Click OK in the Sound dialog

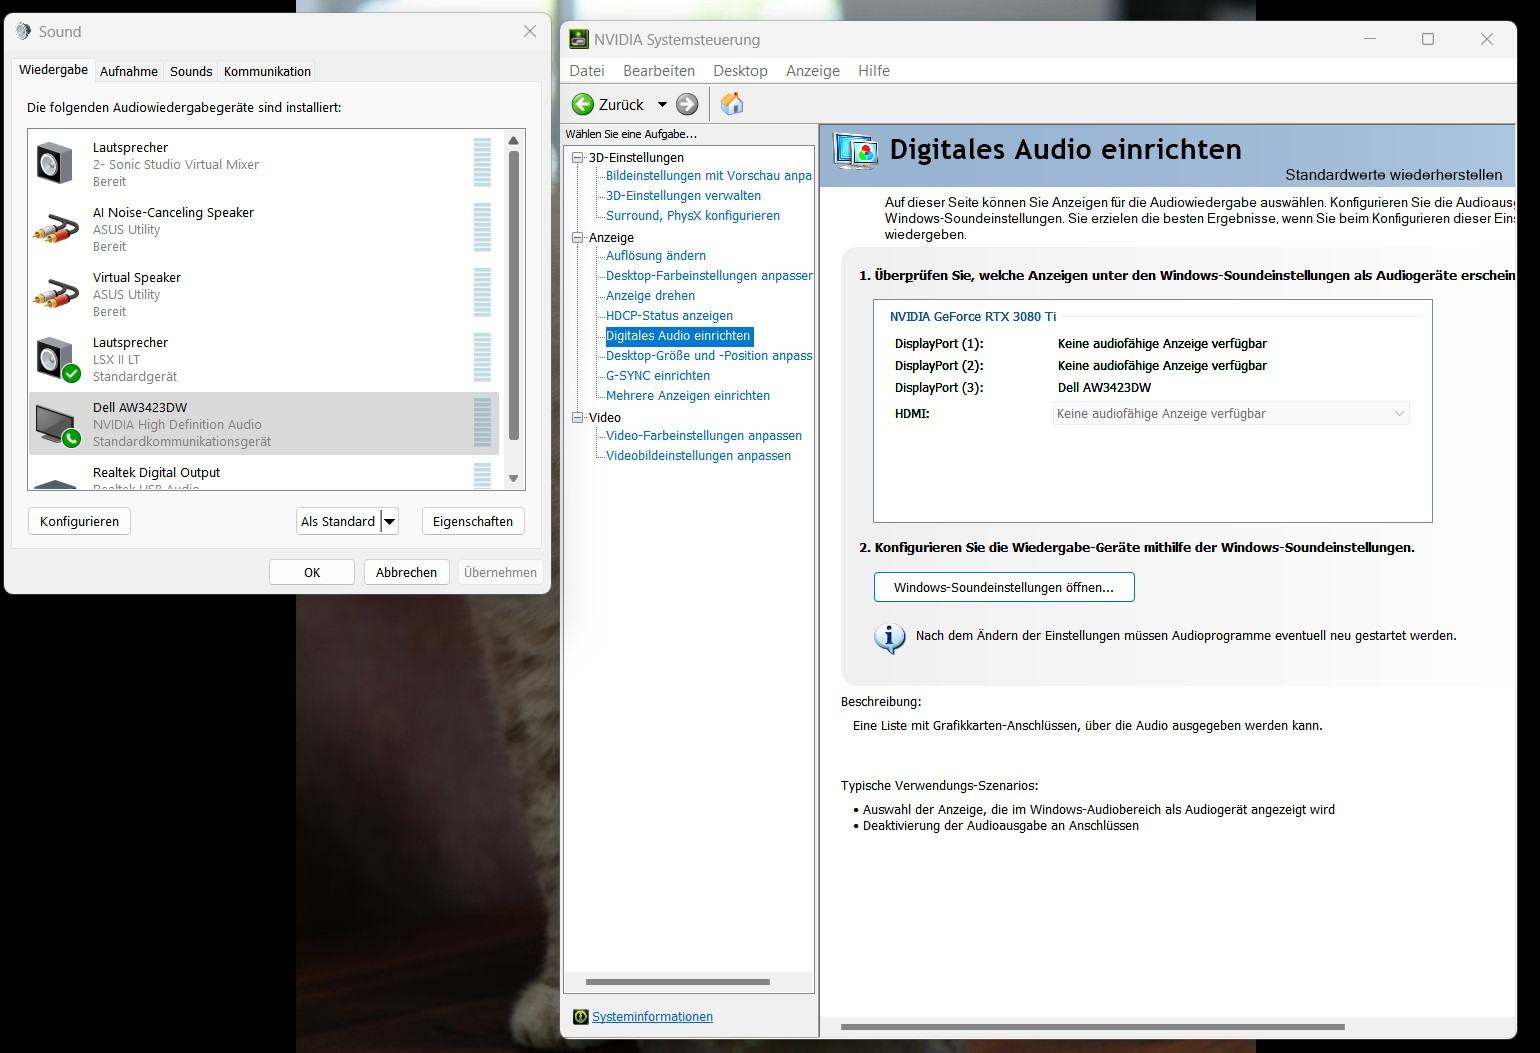(x=312, y=572)
